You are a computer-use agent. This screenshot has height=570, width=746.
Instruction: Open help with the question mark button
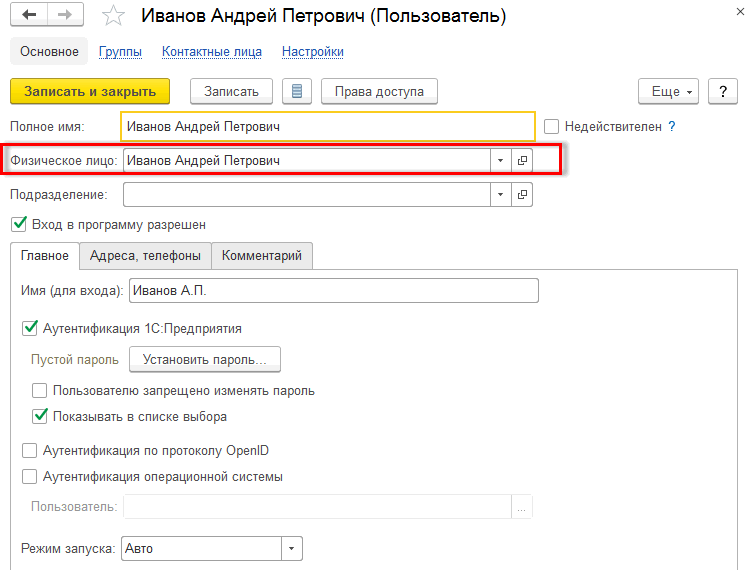coord(722,91)
